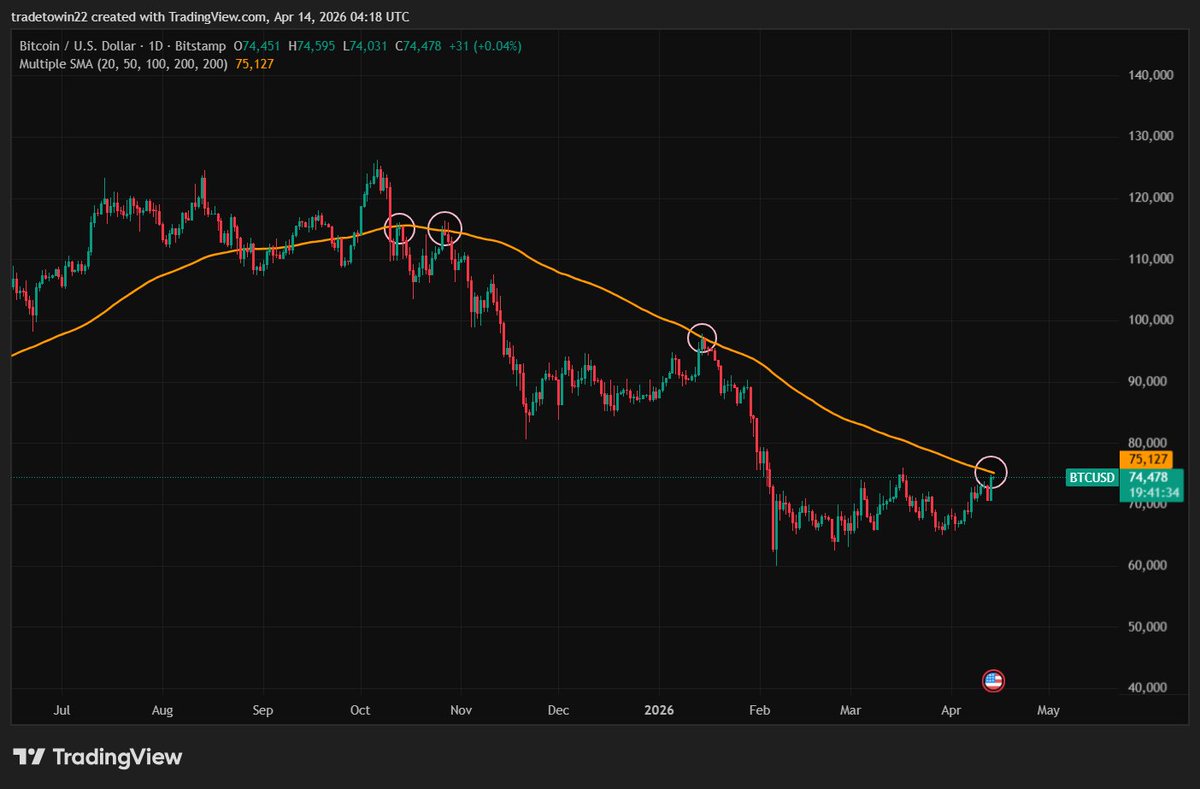The image size is (1200, 789).
Task: Select the circle marker in mid-January 2026
Action: (703, 338)
